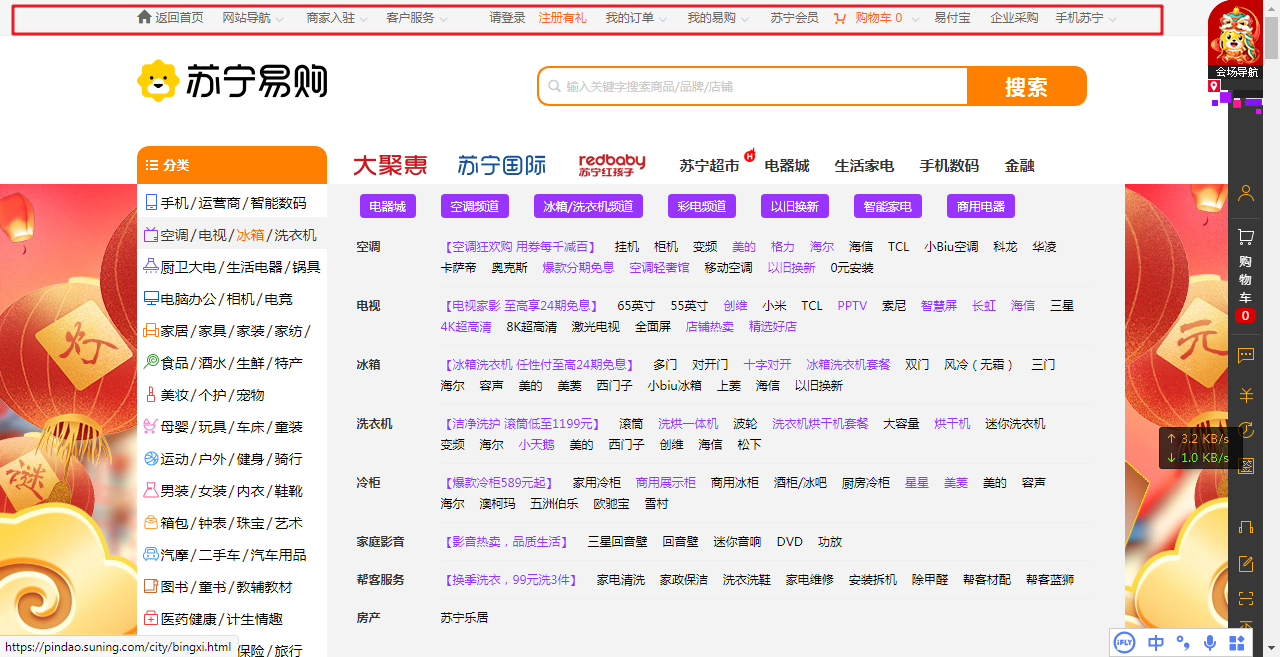1280x657 pixels.
Task: Click the iFLY microphone voice input icon
Action: (1210, 643)
